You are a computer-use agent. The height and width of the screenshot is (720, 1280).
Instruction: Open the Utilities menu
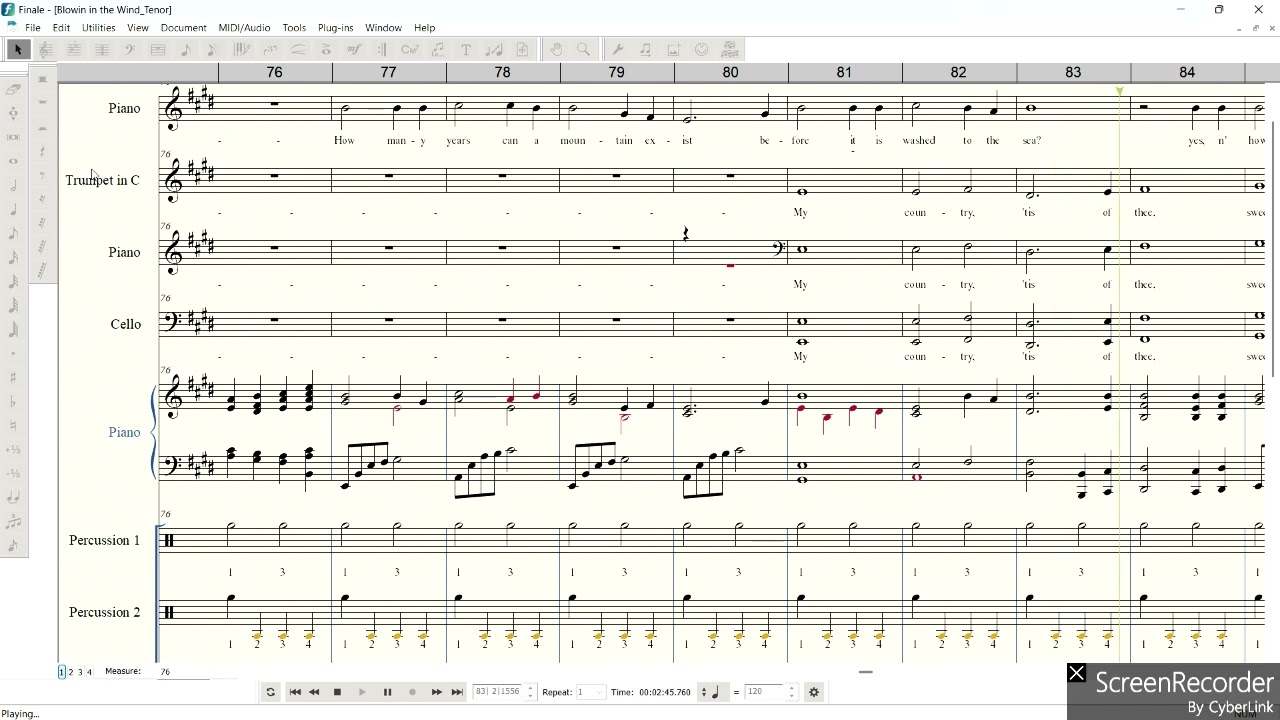98,28
